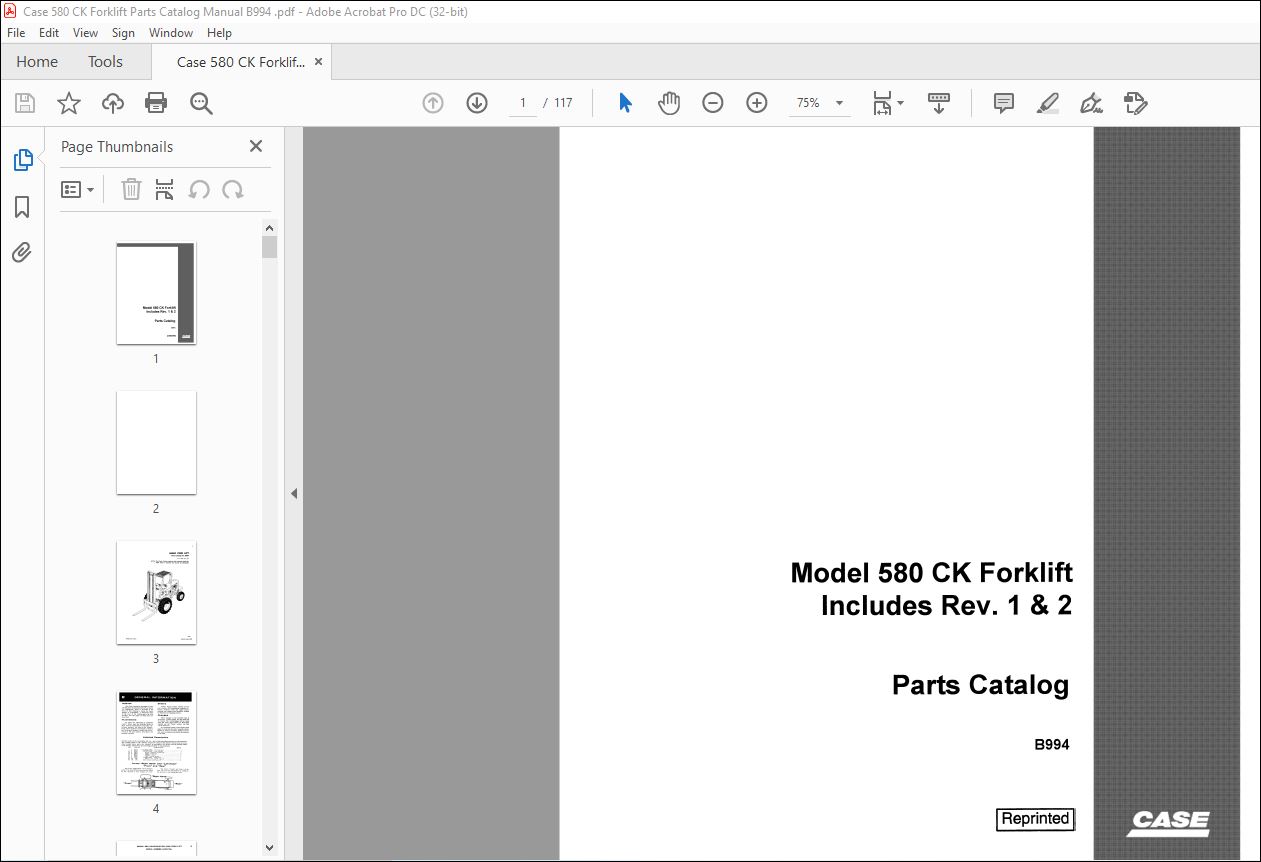
Task: Click the page number input field
Action: point(522,103)
